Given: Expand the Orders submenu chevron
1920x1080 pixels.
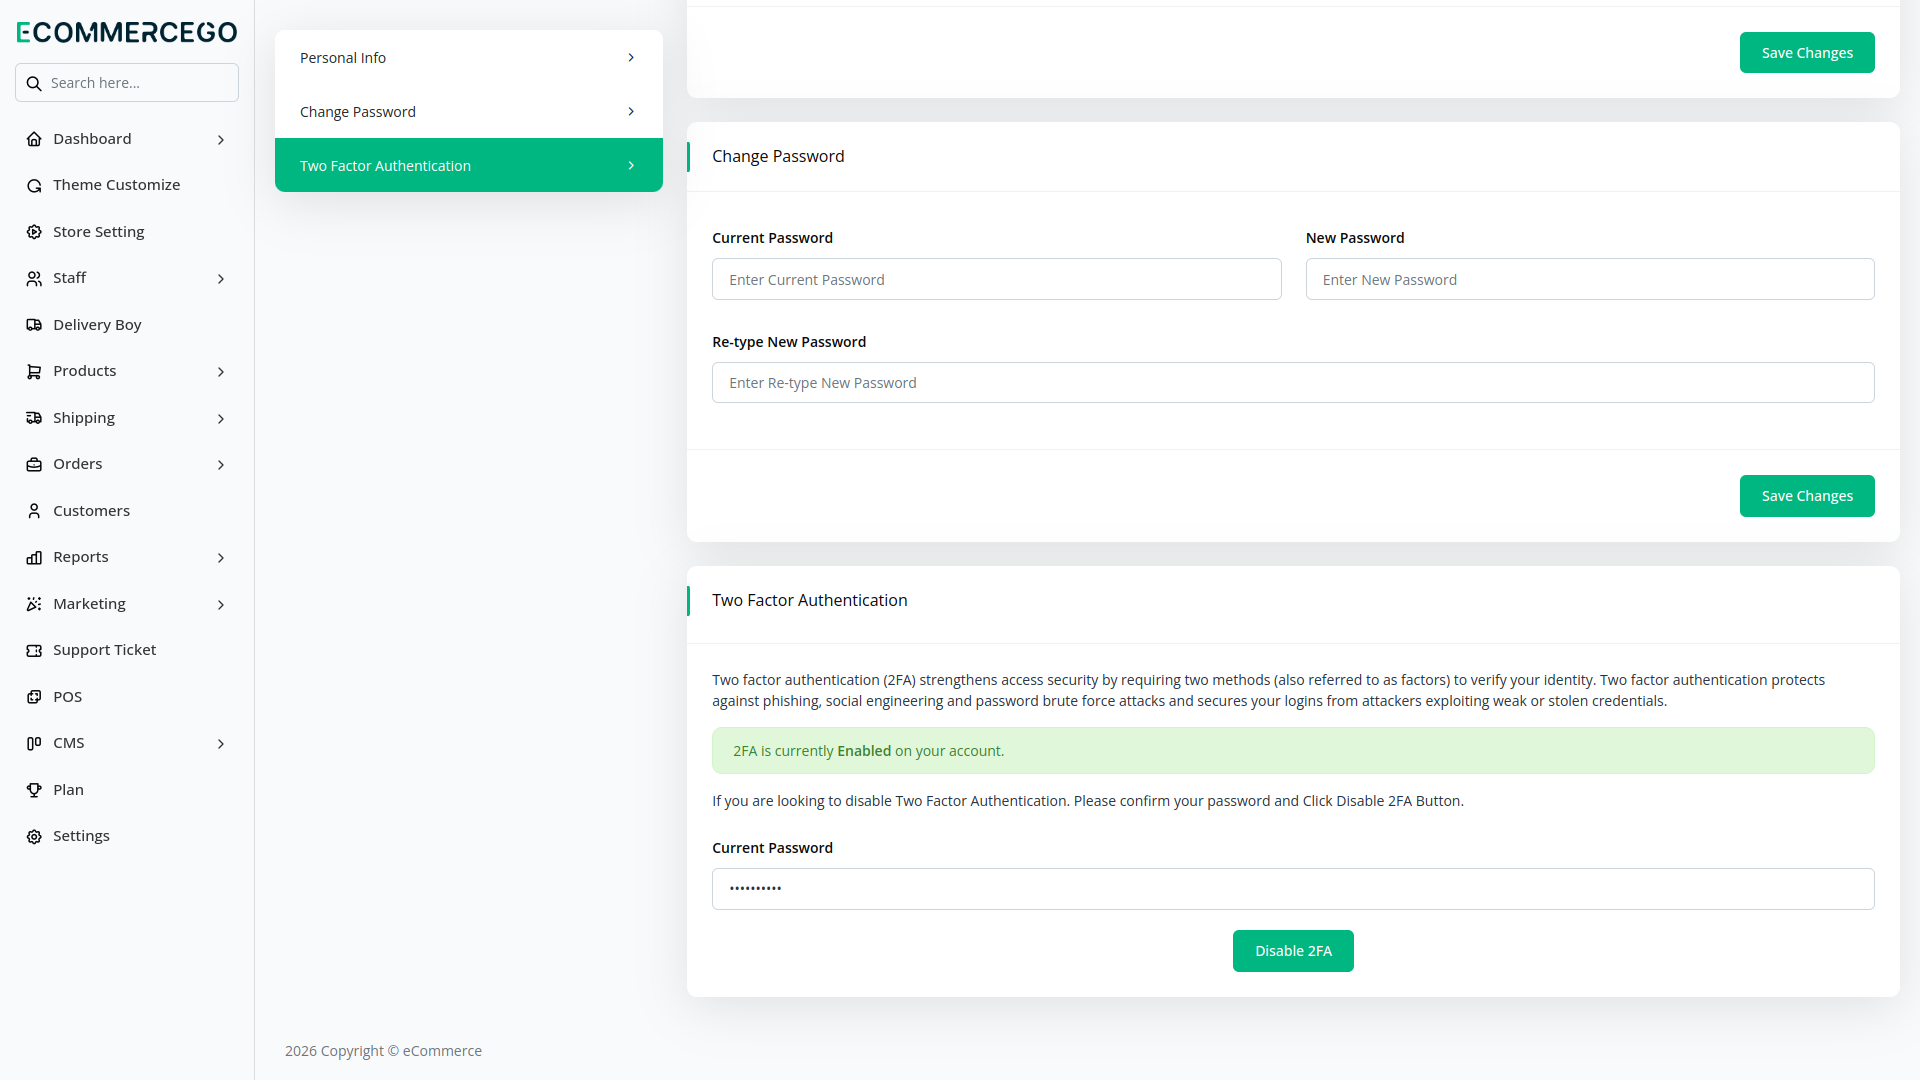Looking at the screenshot, I should [x=221, y=465].
